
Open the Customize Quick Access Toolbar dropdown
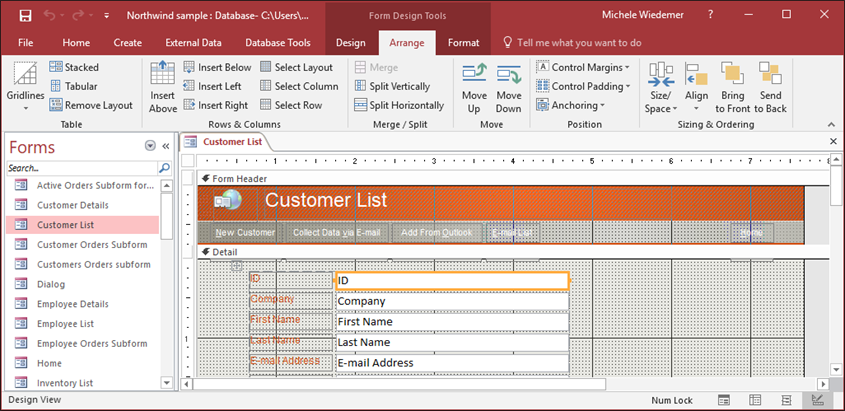click(x=107, y=16)
